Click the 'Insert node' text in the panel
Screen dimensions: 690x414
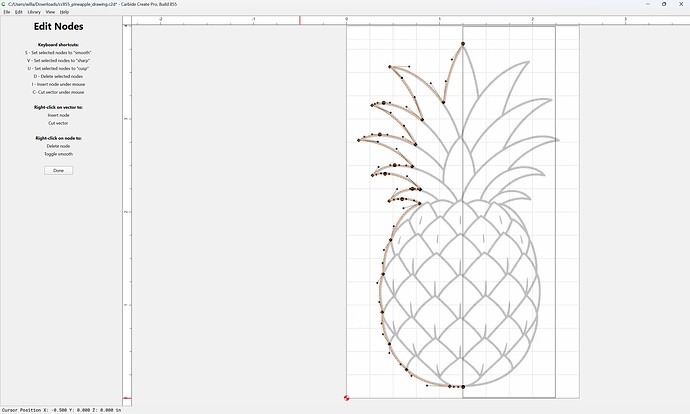[x=58, y=115]
